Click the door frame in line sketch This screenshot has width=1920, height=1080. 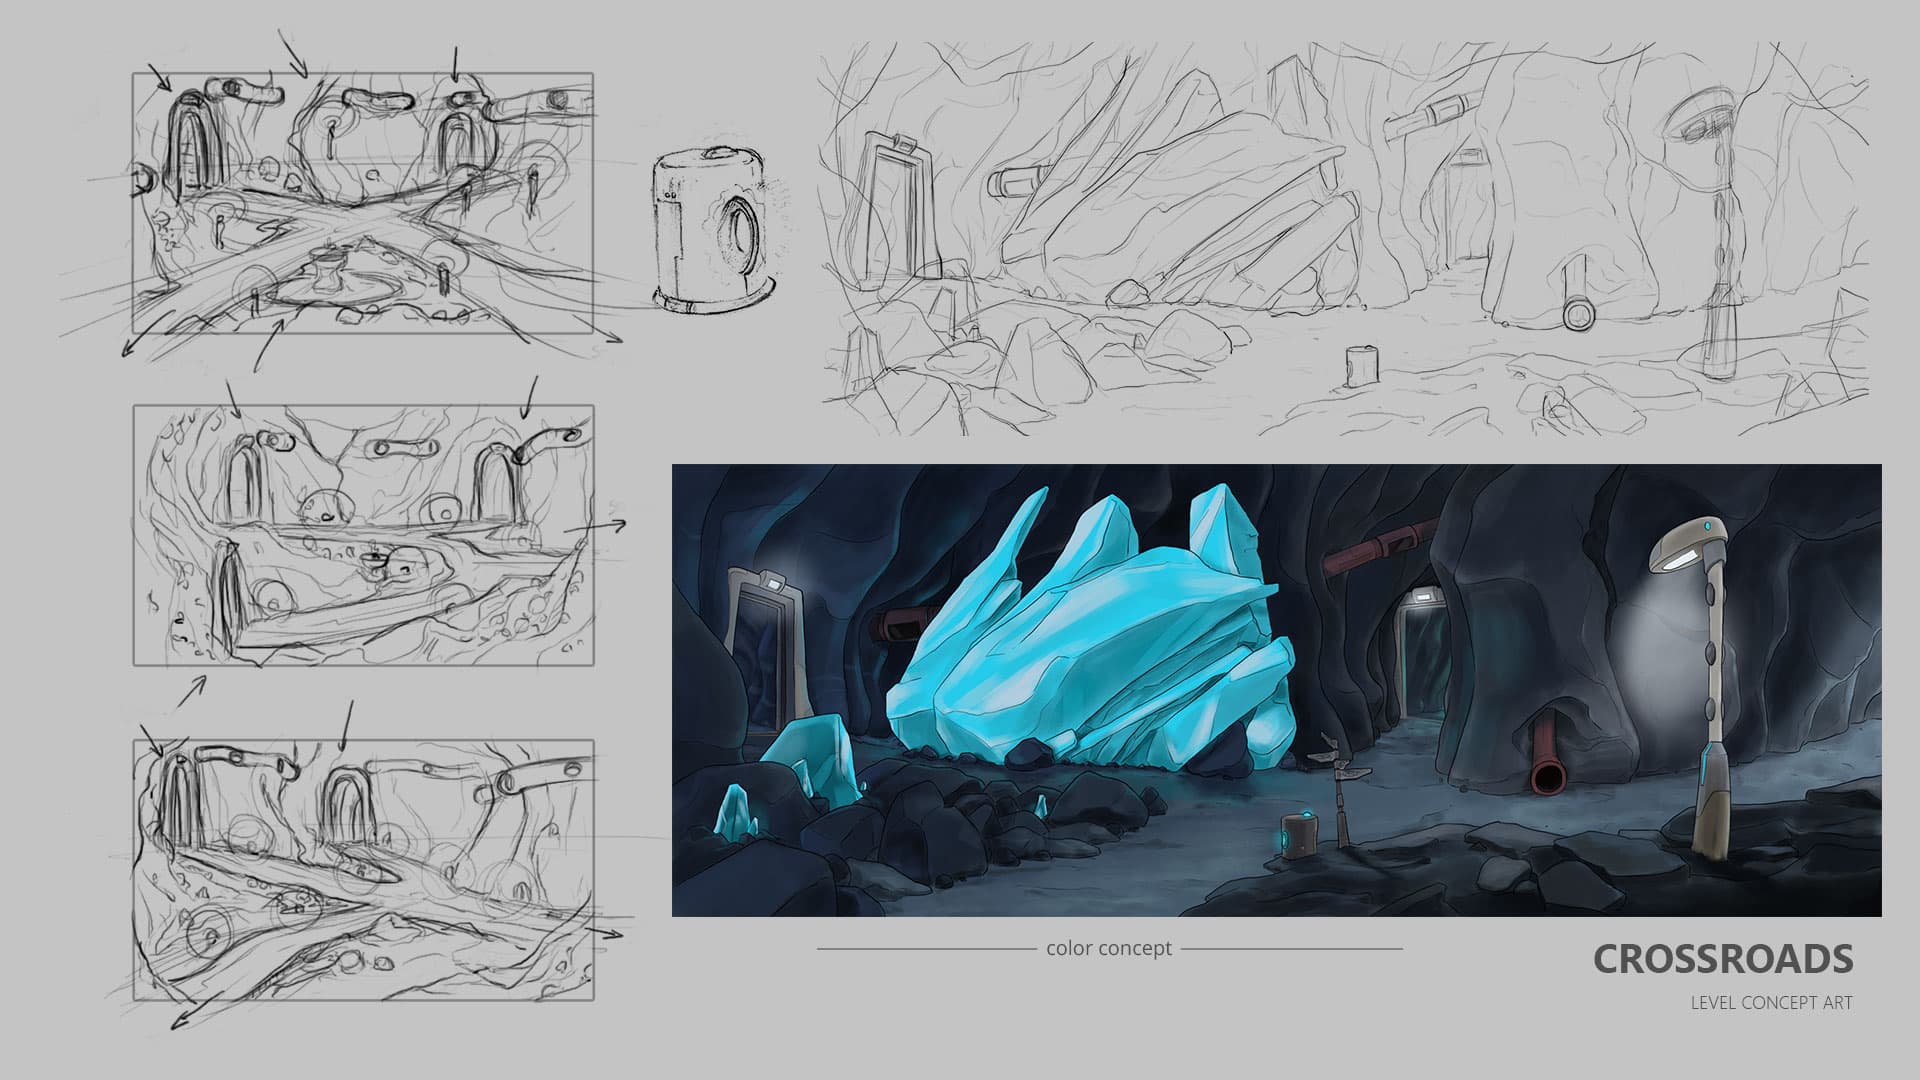[x=903, y=205]
